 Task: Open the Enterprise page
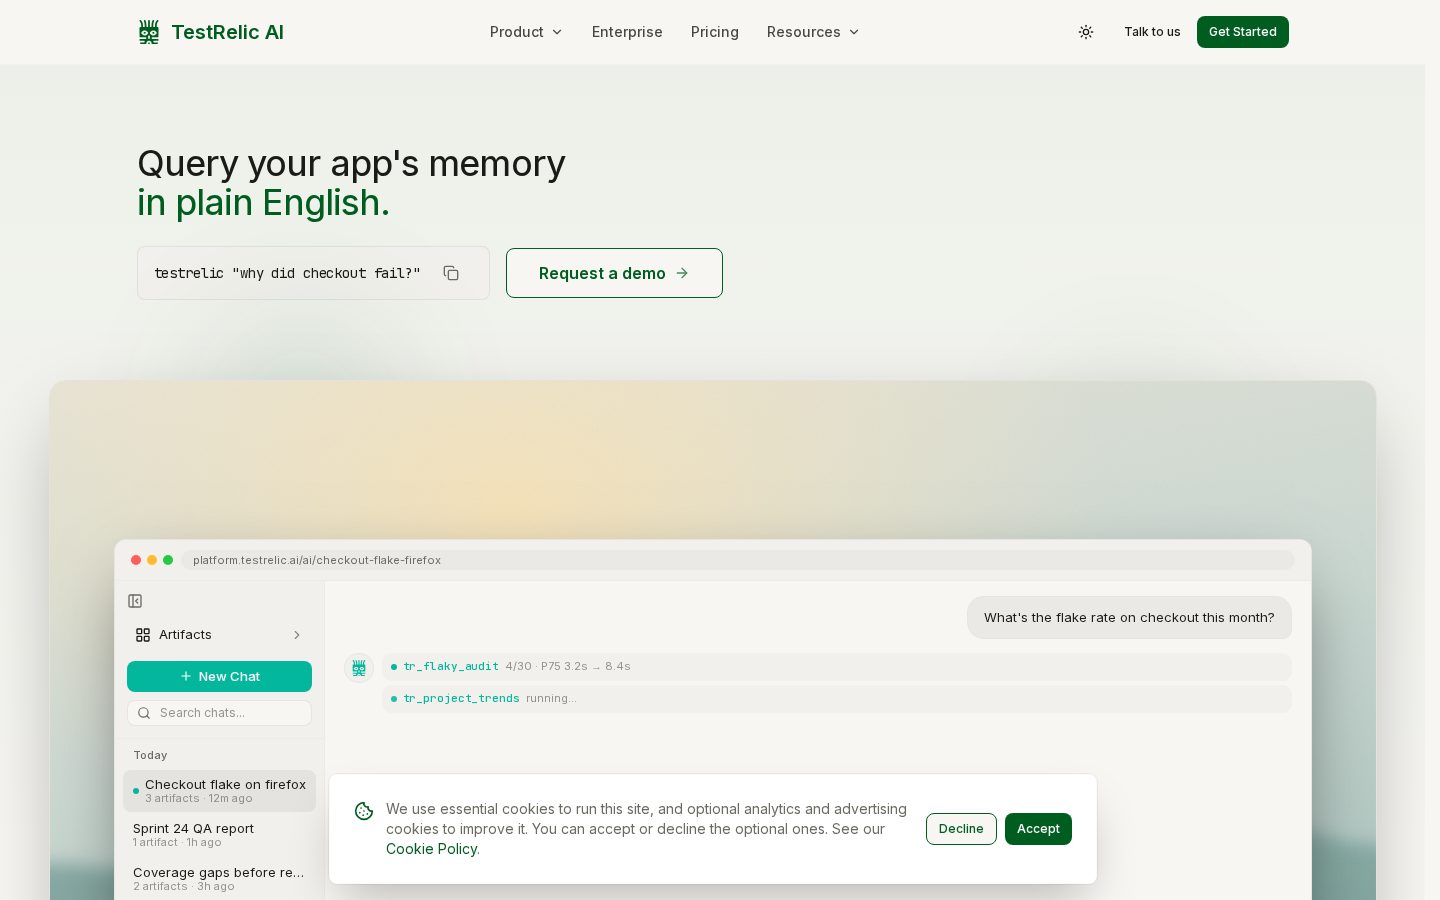[627, 32]
